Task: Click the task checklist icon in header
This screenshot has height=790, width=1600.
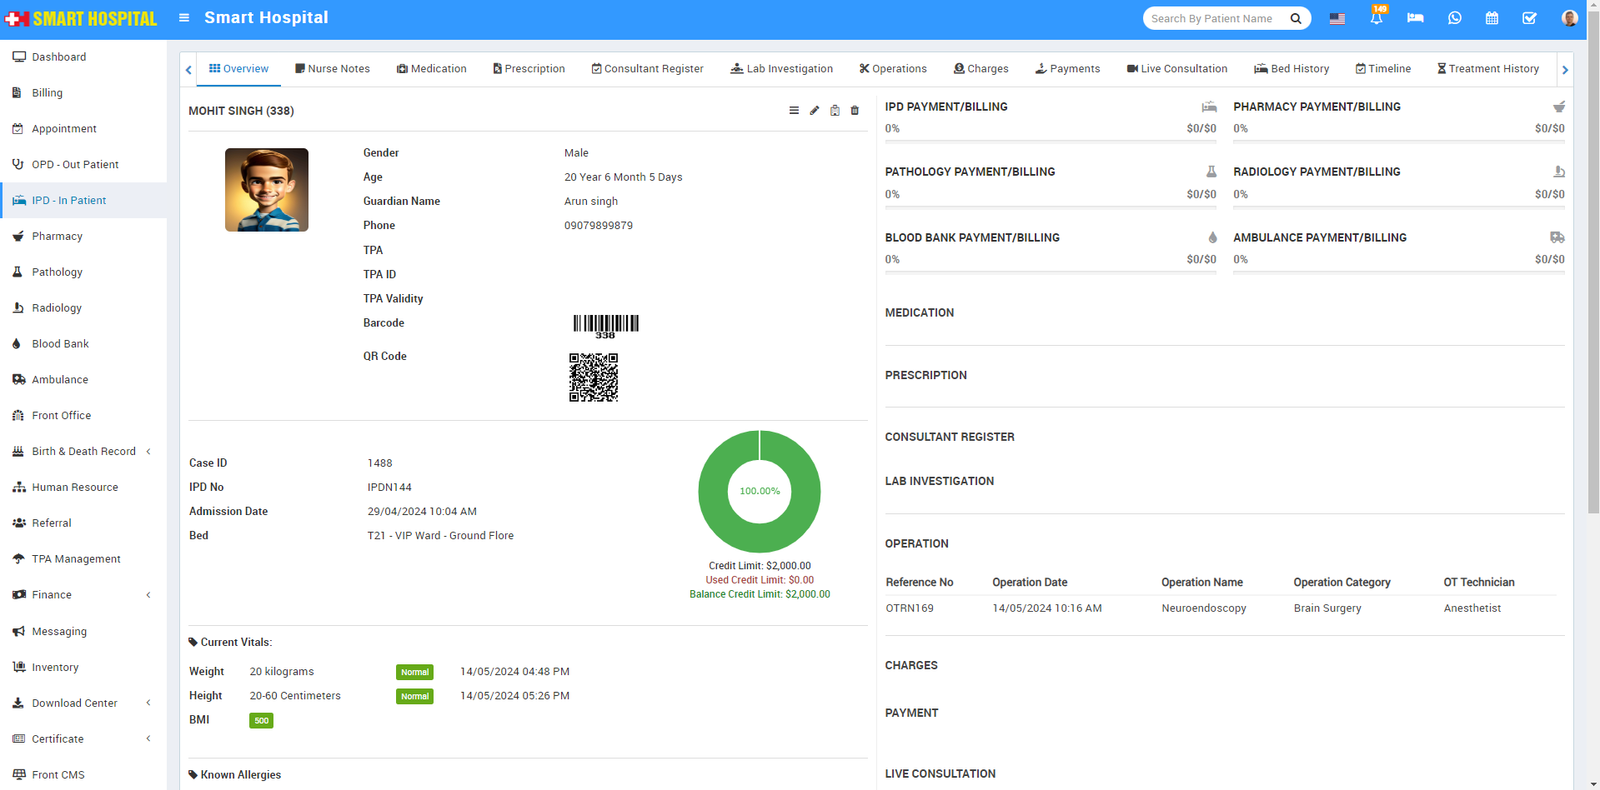Action: pyautogui.click(x=1529, y=19)
